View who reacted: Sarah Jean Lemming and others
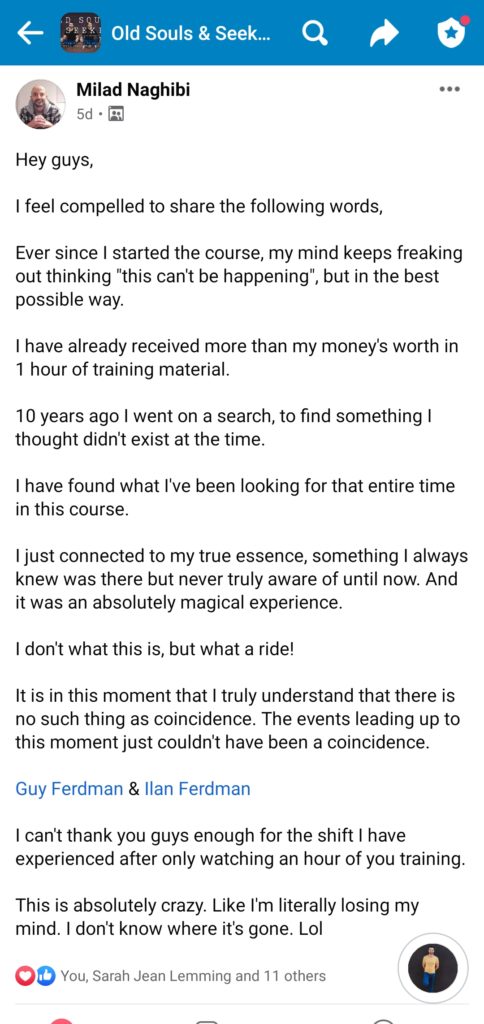Image resolution: width=484 pixels, height=1024 pixels. pos(193,976)
